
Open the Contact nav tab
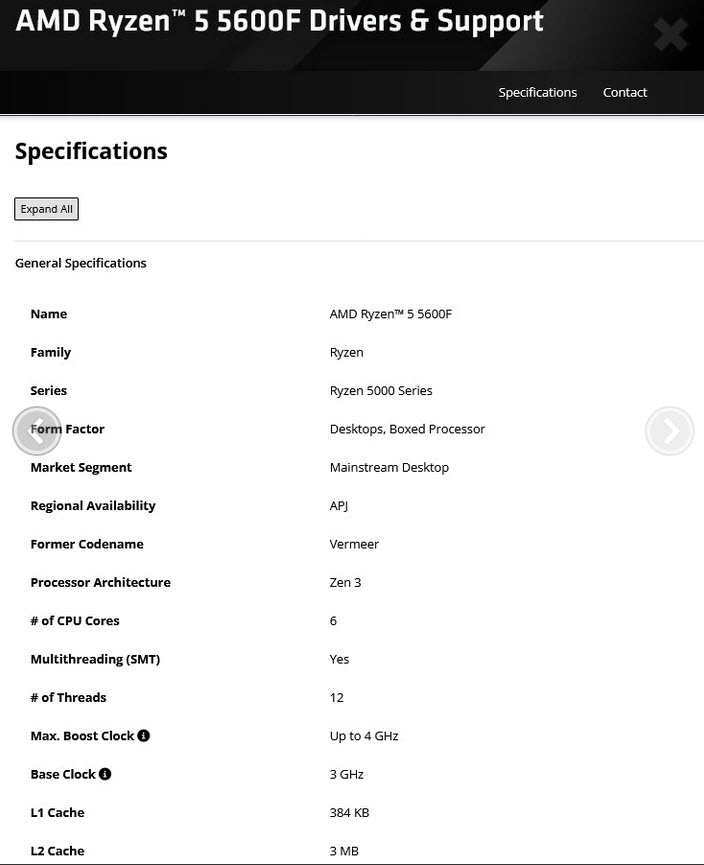click(625, 92)
